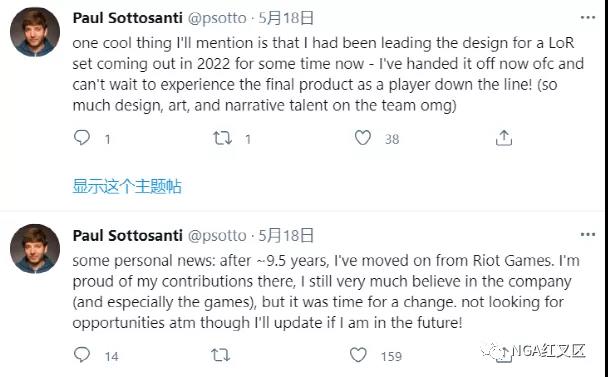Retweet the Riot Games departure tweet
The height and width of the screenshot is (377, 608).
pos(221,355)
